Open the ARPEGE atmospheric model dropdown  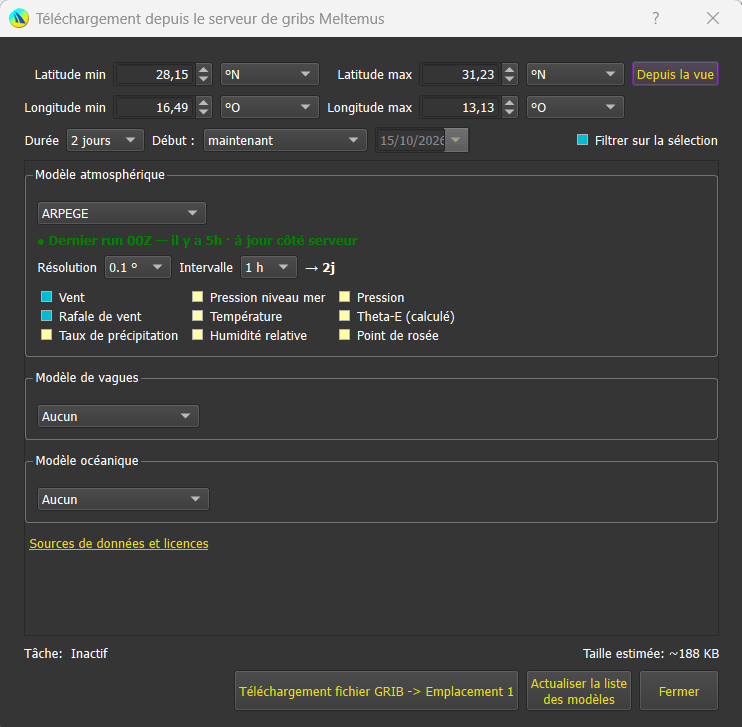pyautogui.click(x=122, y=213)
